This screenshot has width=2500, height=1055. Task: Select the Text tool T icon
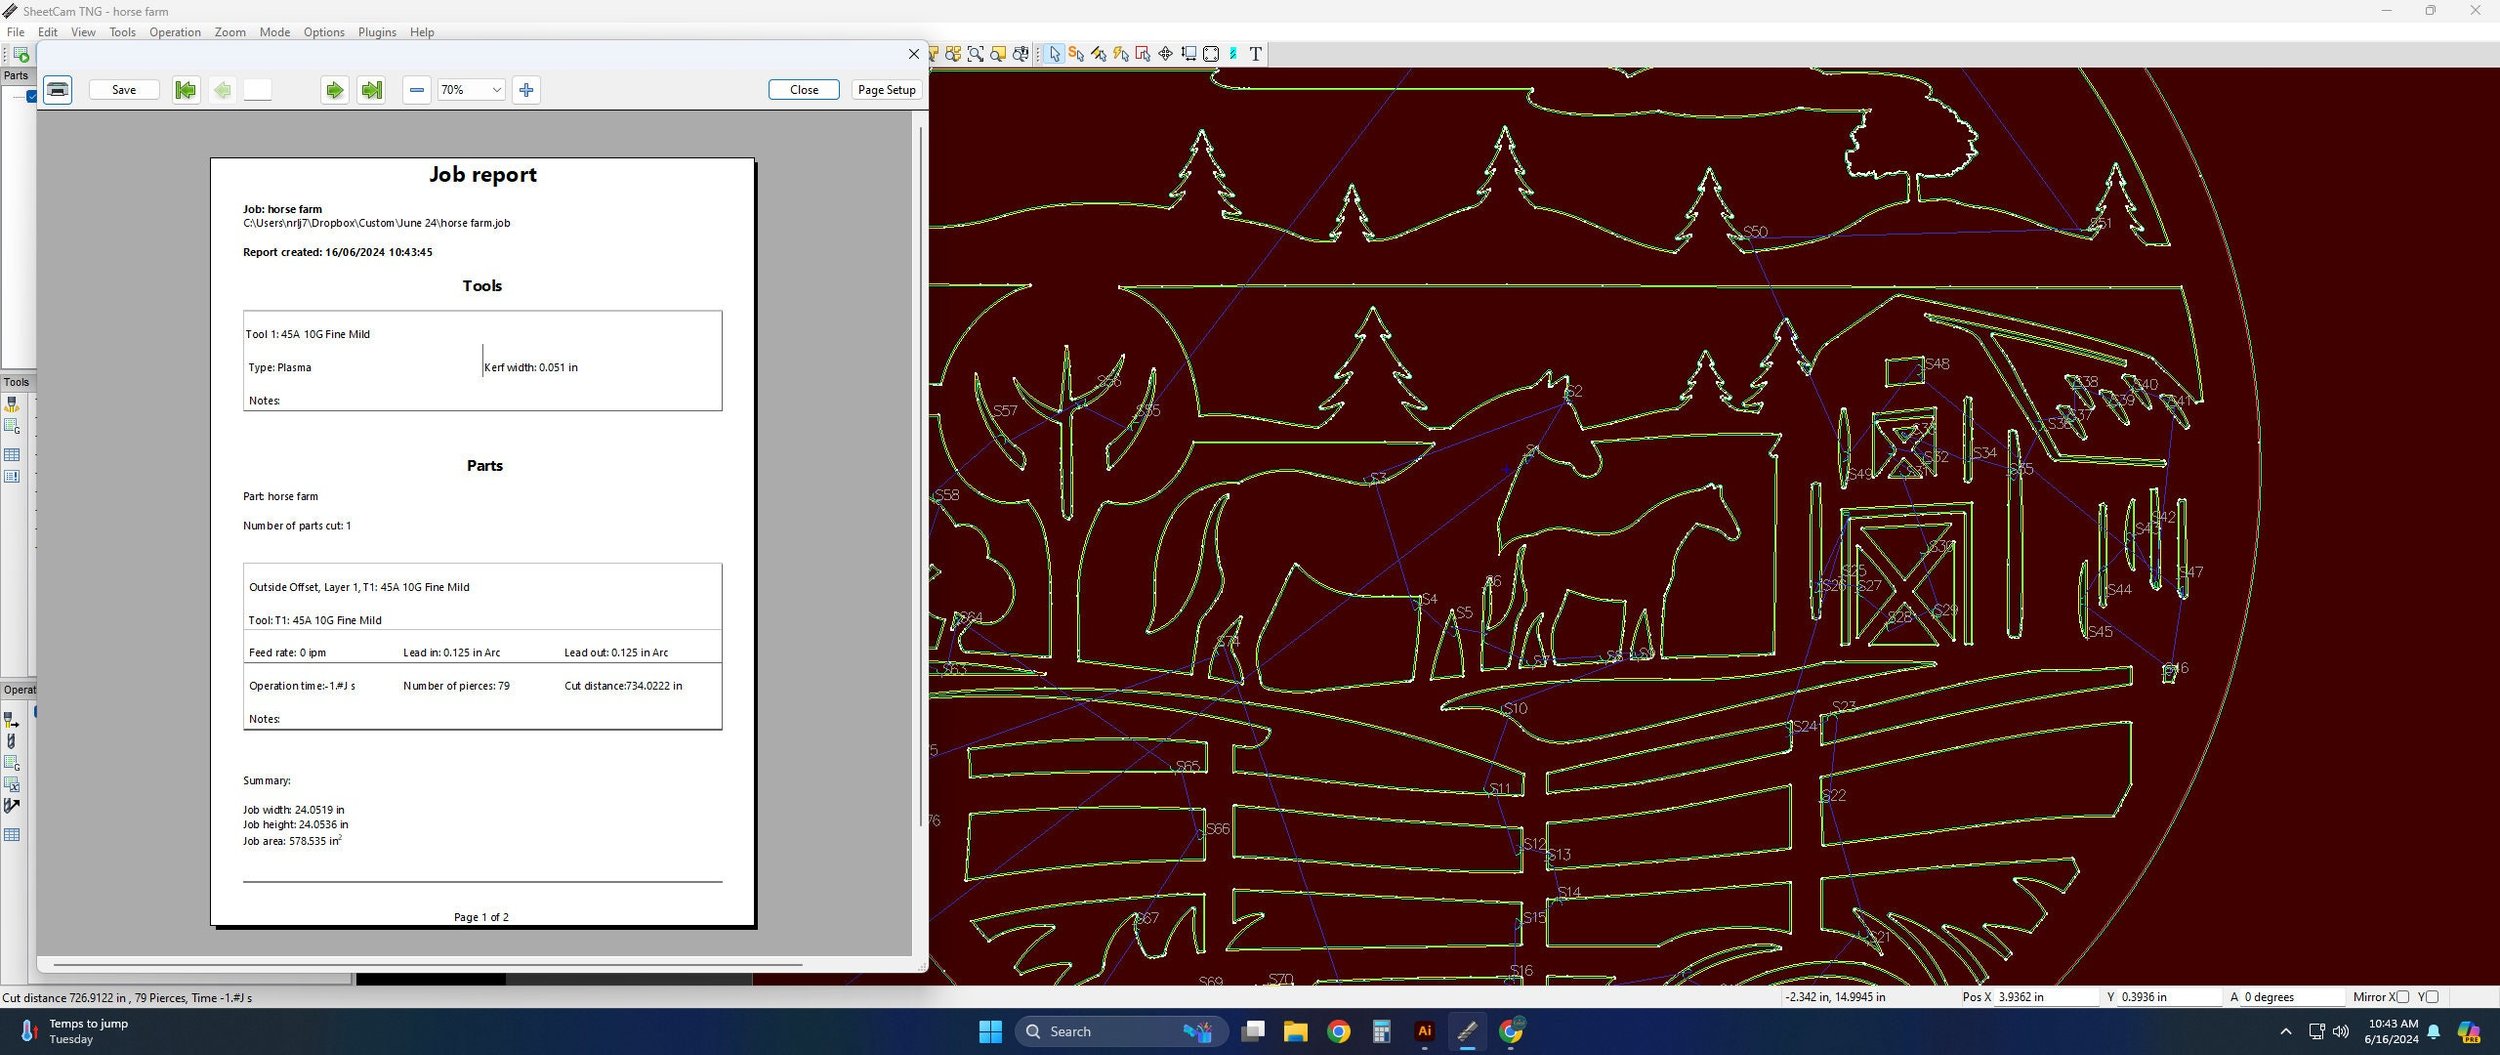pyautogui.click(x=1256, y=54)
